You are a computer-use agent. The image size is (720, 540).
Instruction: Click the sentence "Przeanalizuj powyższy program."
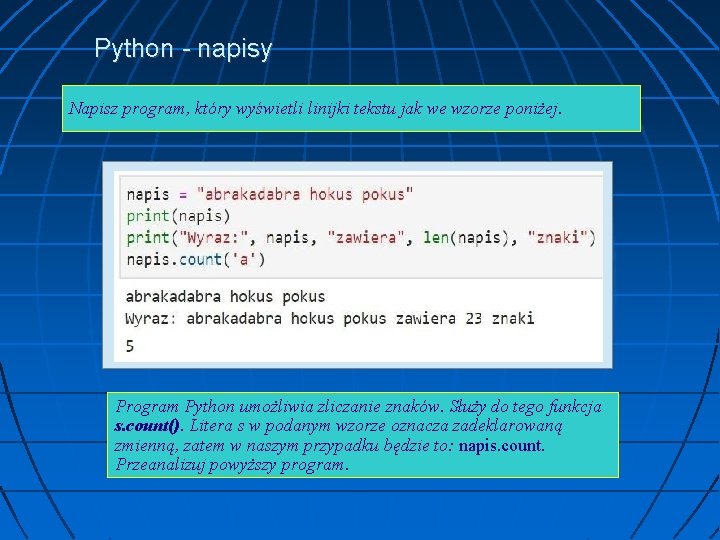232,465
